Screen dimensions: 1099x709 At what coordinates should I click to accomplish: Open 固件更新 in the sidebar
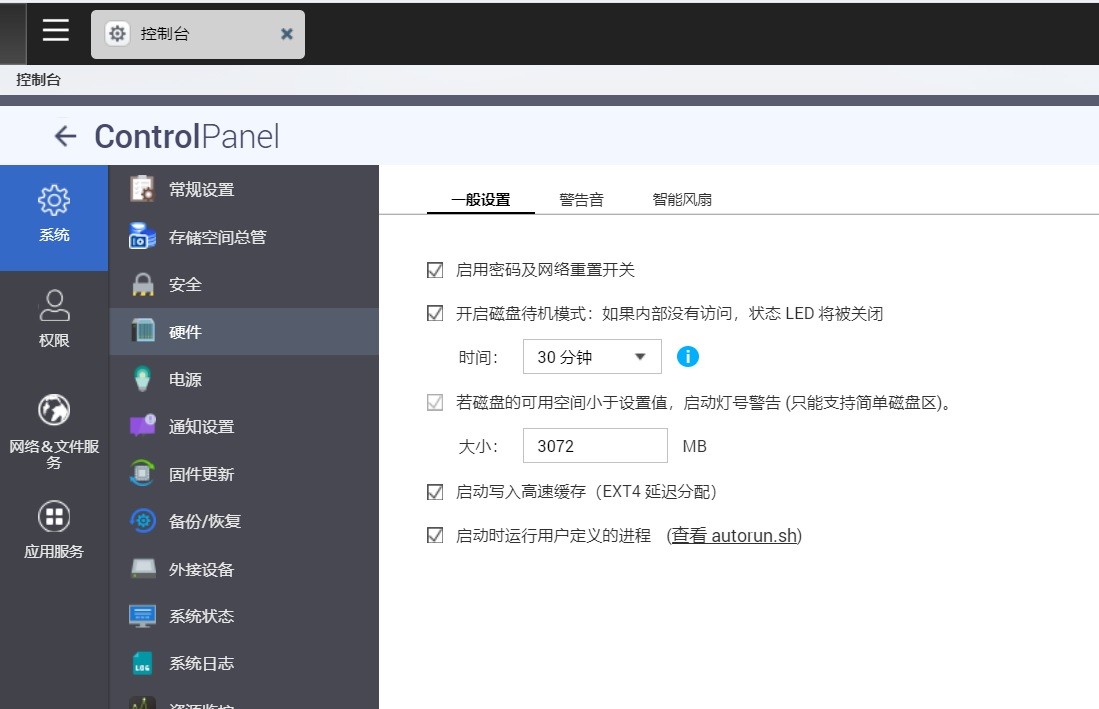[x=200, y=474]
